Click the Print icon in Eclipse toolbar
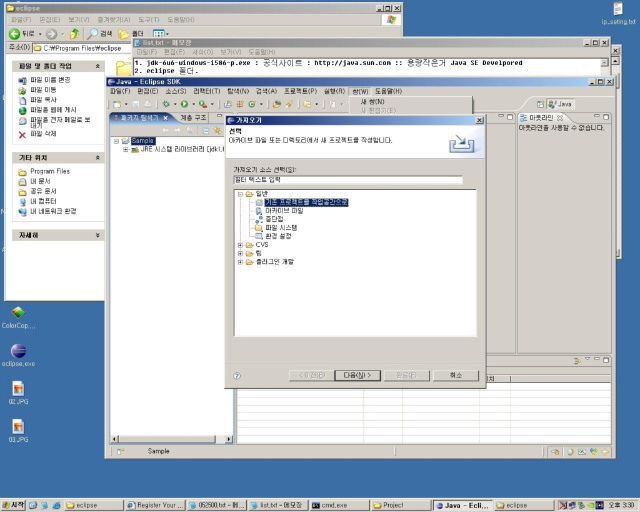 [x=148, y=105]
